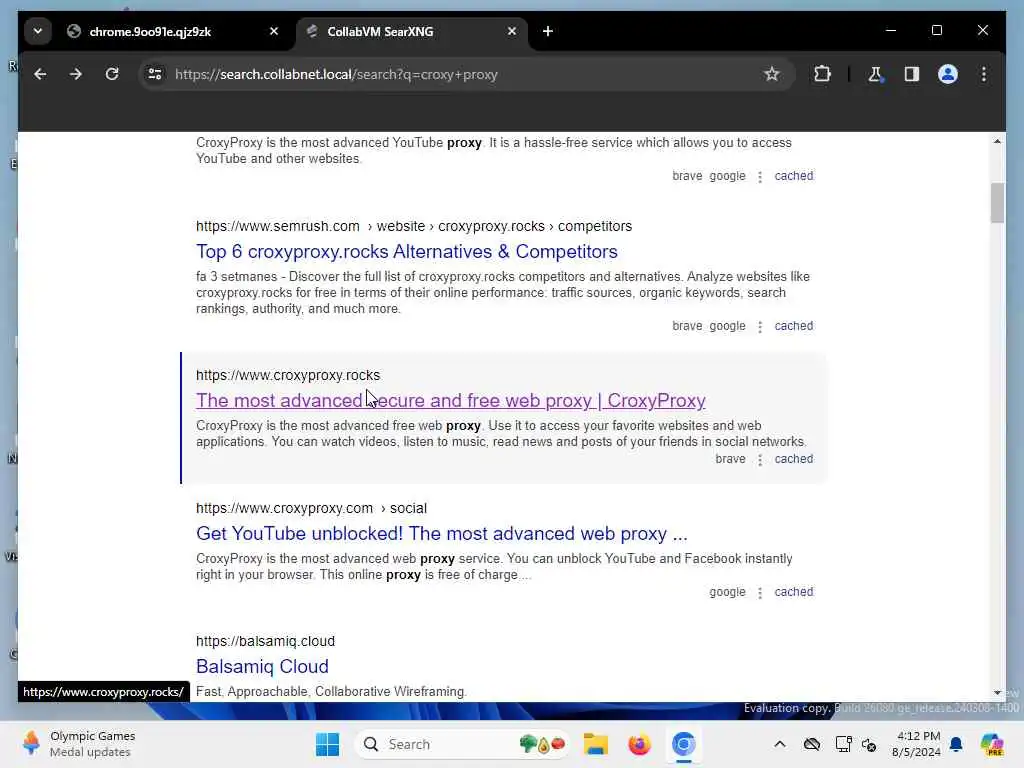Click the page scrollbar thumb
The image size is (1024, 768).
pyautogui.click(x=997, y=203)
